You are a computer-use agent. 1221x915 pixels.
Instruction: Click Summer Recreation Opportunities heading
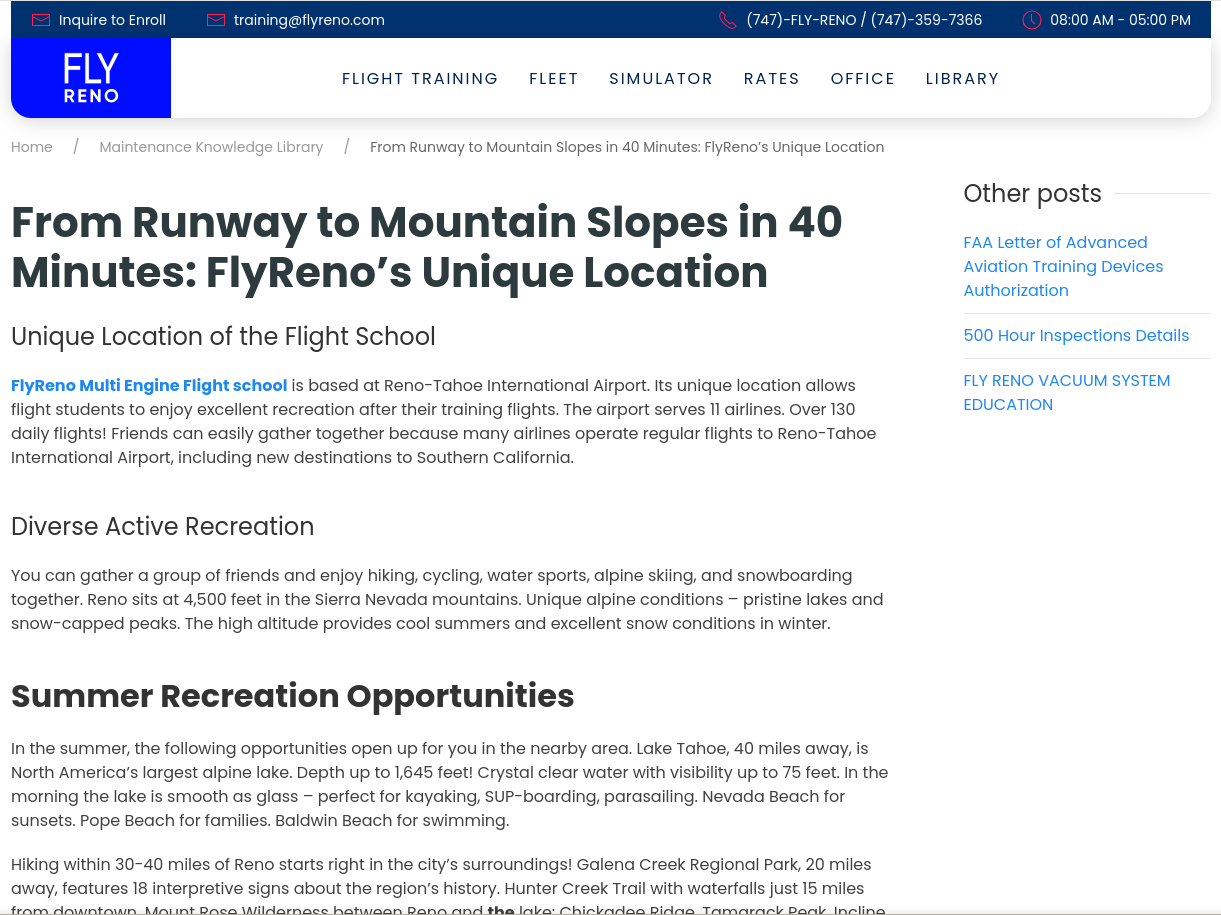[293, 695]
